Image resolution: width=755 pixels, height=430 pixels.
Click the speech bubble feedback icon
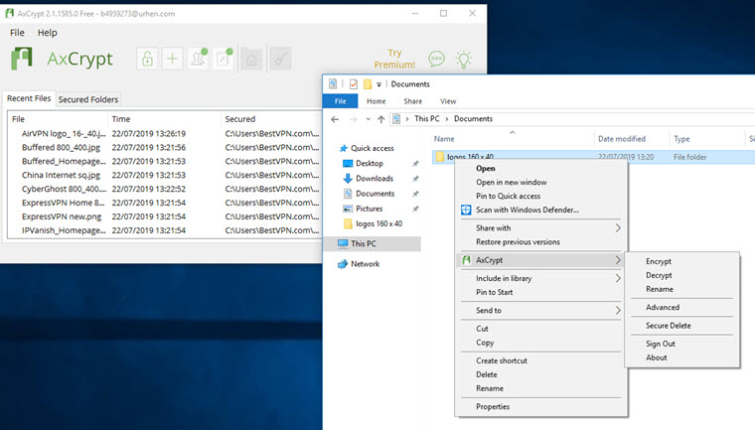(x=436, y=59)
